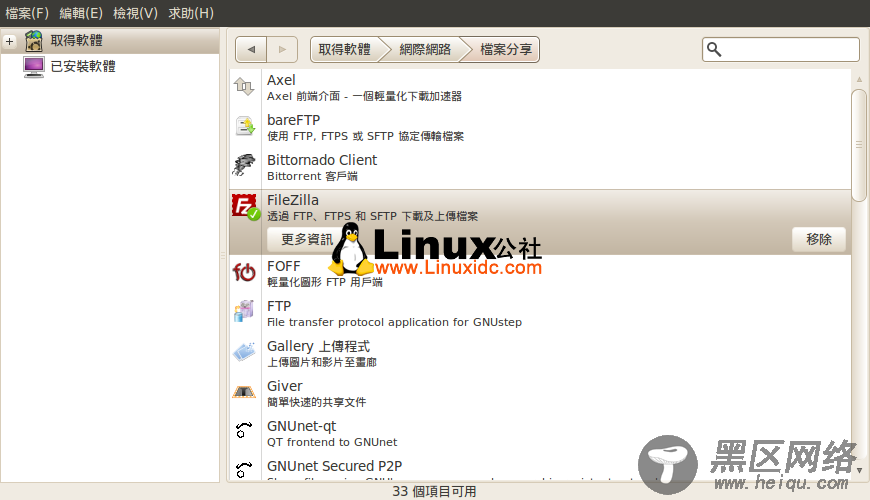Select the GNUnet-qt list entry
870x500 pixels.
pos(540,433)
